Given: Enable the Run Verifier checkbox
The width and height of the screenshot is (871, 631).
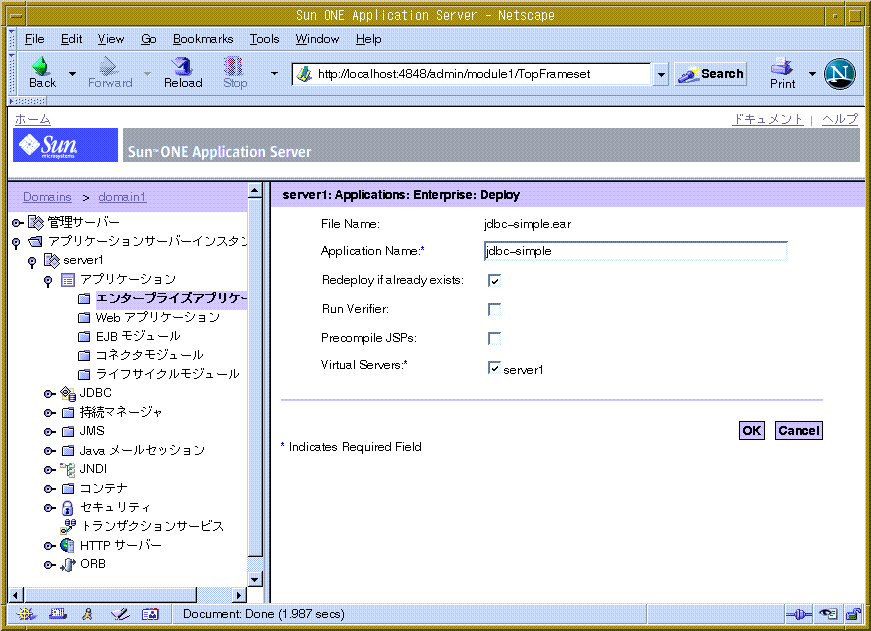Looking at the screenshot, I should (x=494, y=309).
